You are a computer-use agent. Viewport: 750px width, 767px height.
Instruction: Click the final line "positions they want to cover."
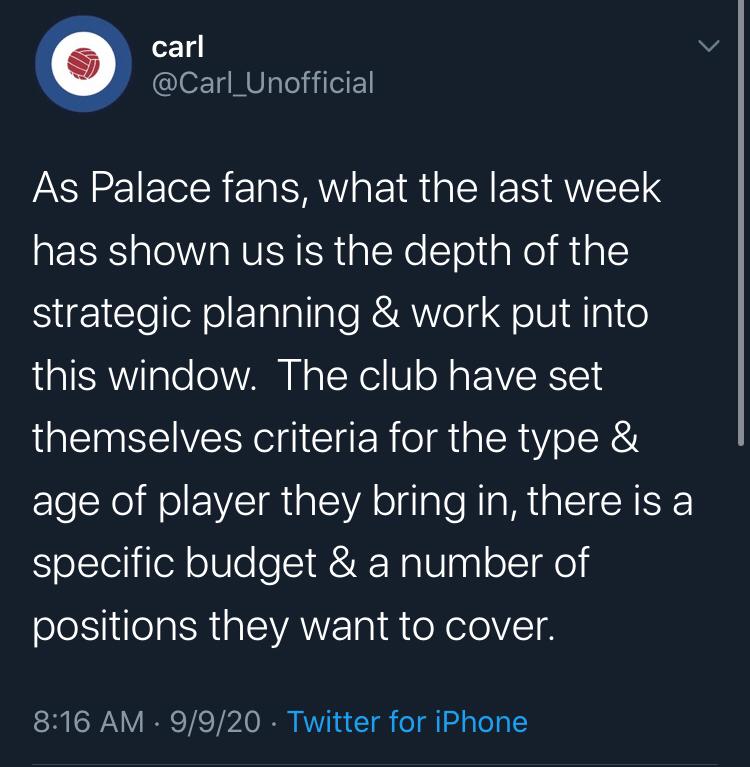coord(292,627)
